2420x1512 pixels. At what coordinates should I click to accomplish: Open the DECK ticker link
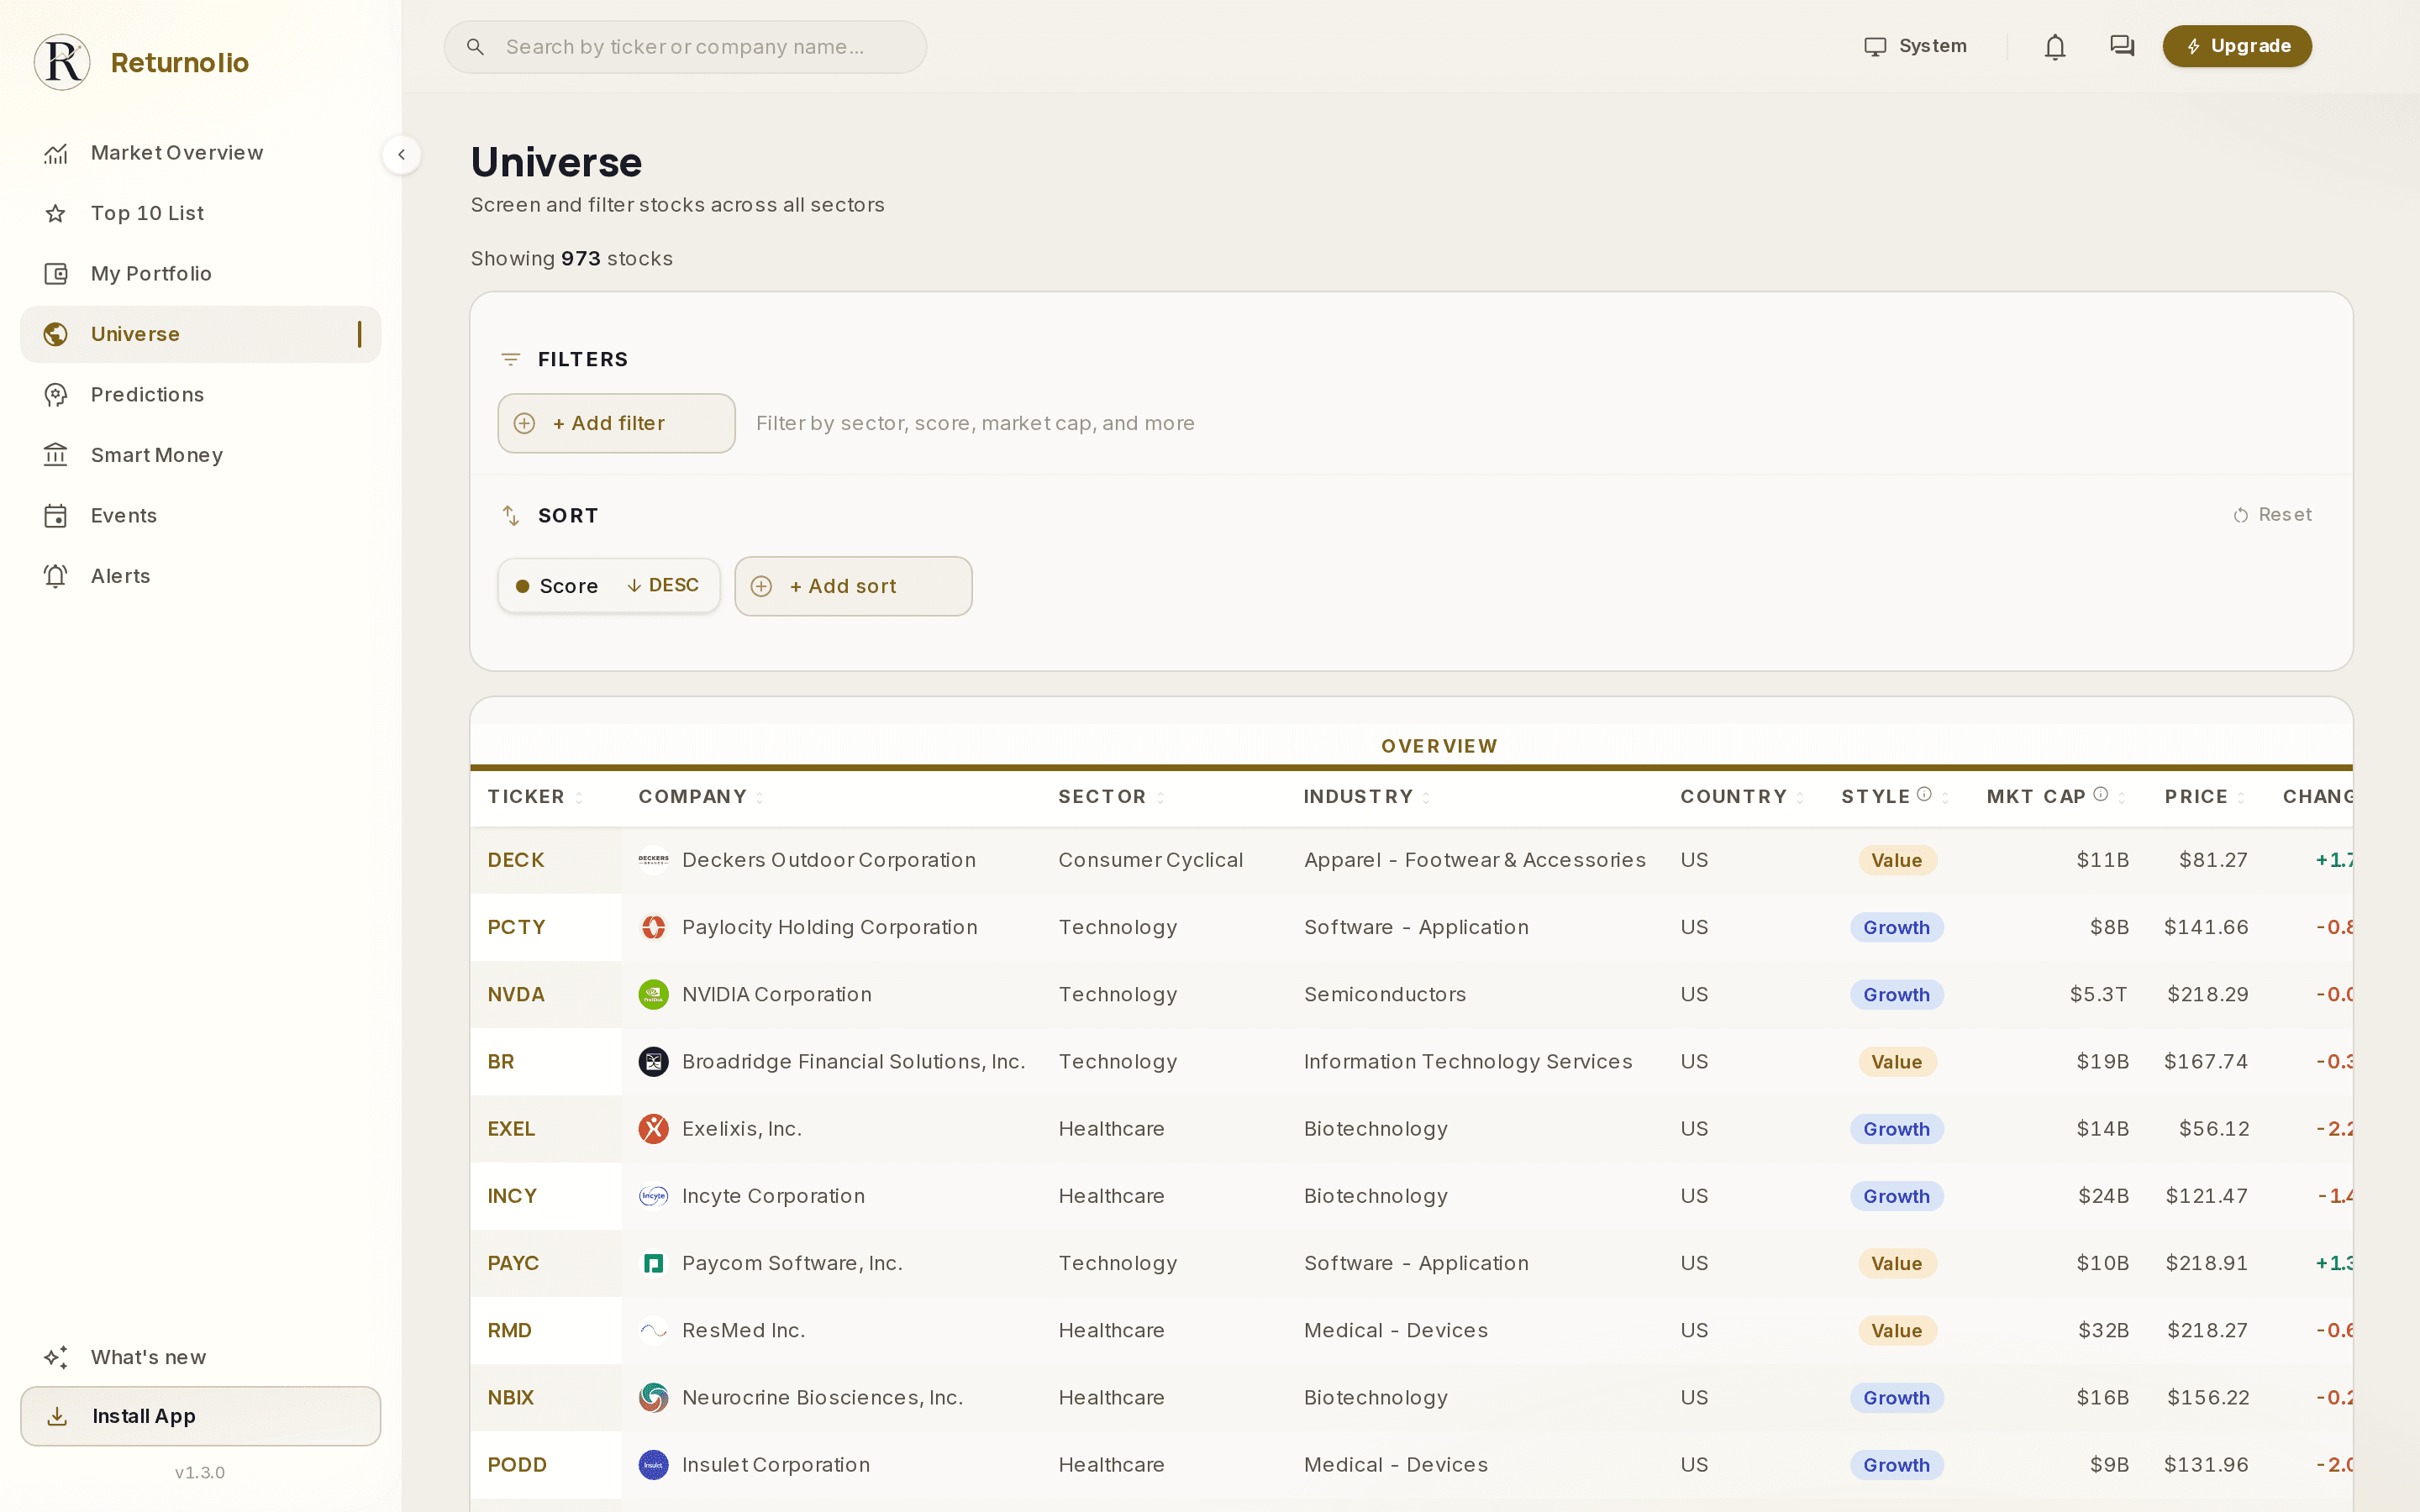coord(516,860)
